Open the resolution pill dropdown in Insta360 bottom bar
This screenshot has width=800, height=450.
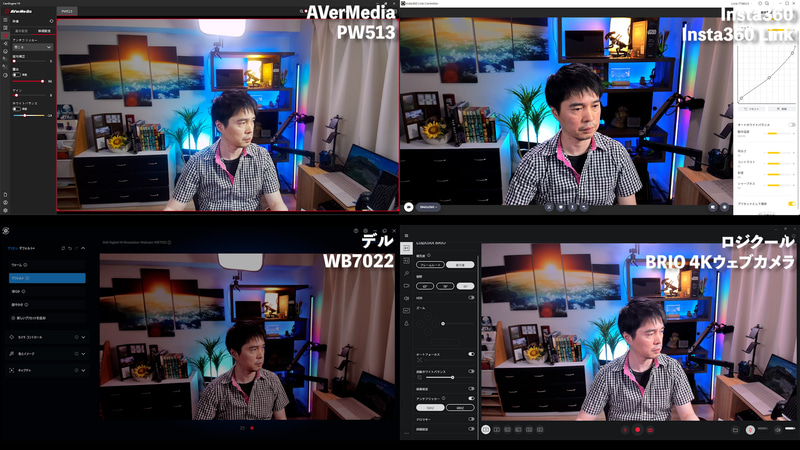click(428, 207)
